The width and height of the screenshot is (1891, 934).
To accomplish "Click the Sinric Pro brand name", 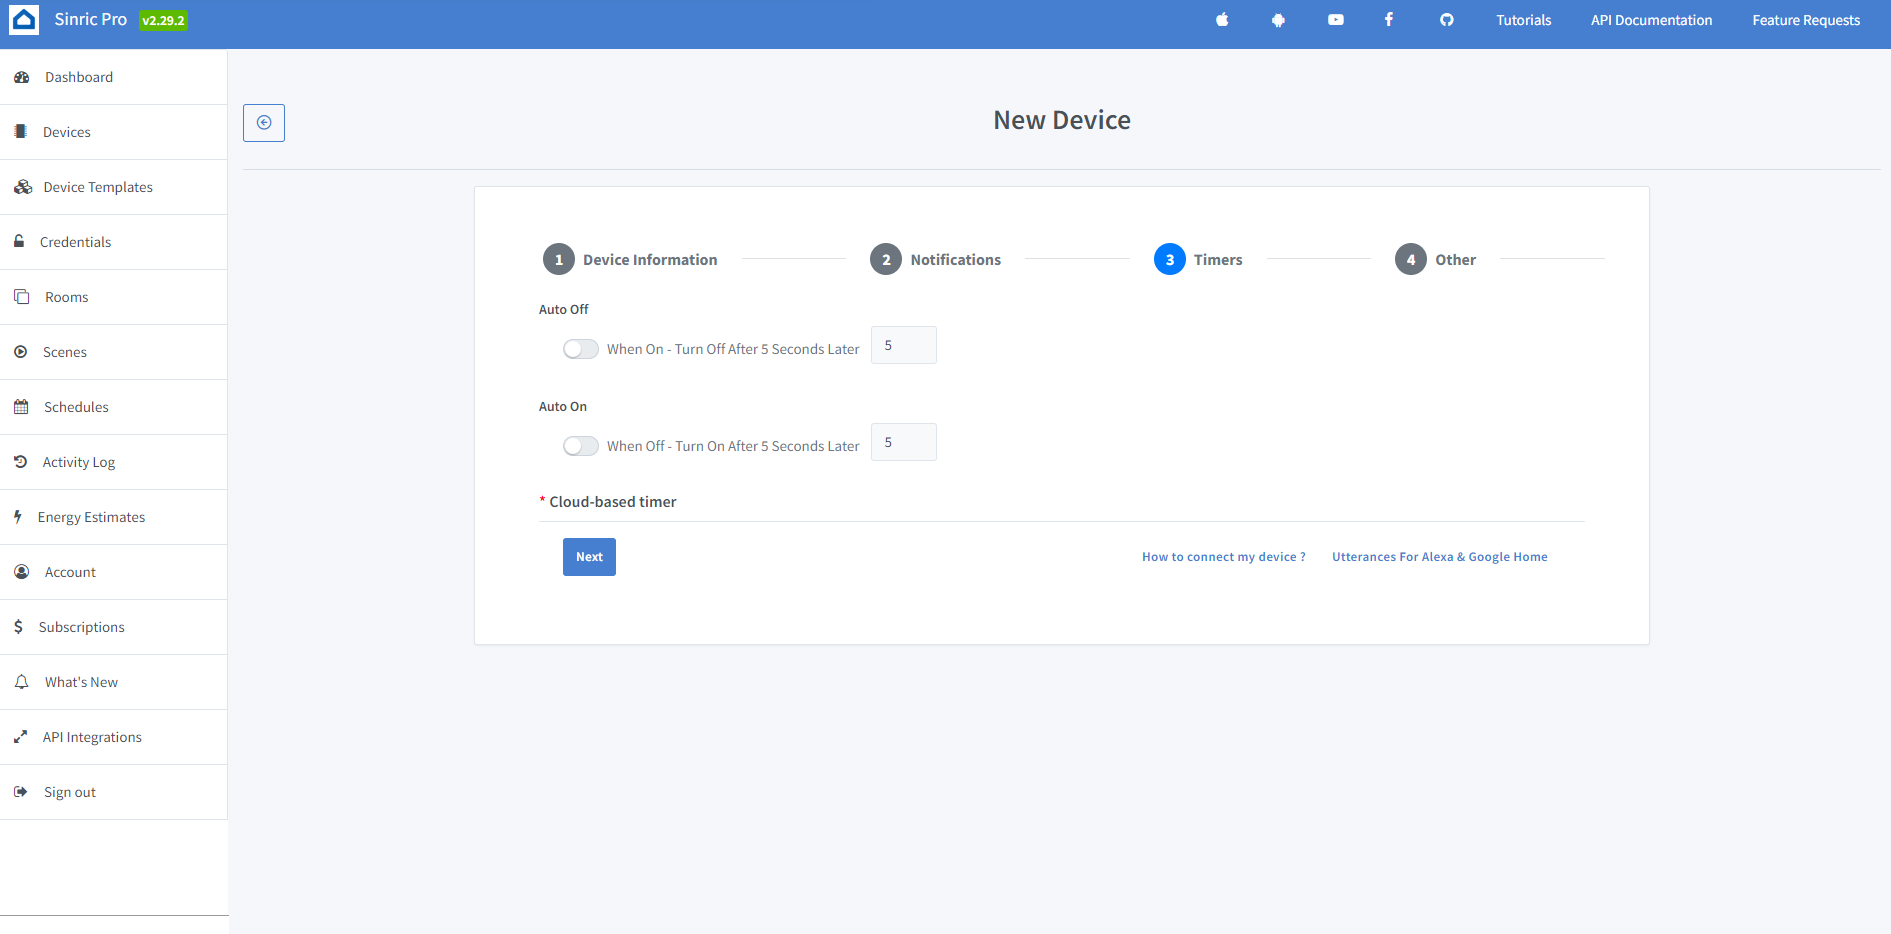I will pyautogui.click(x=91, y=20).
